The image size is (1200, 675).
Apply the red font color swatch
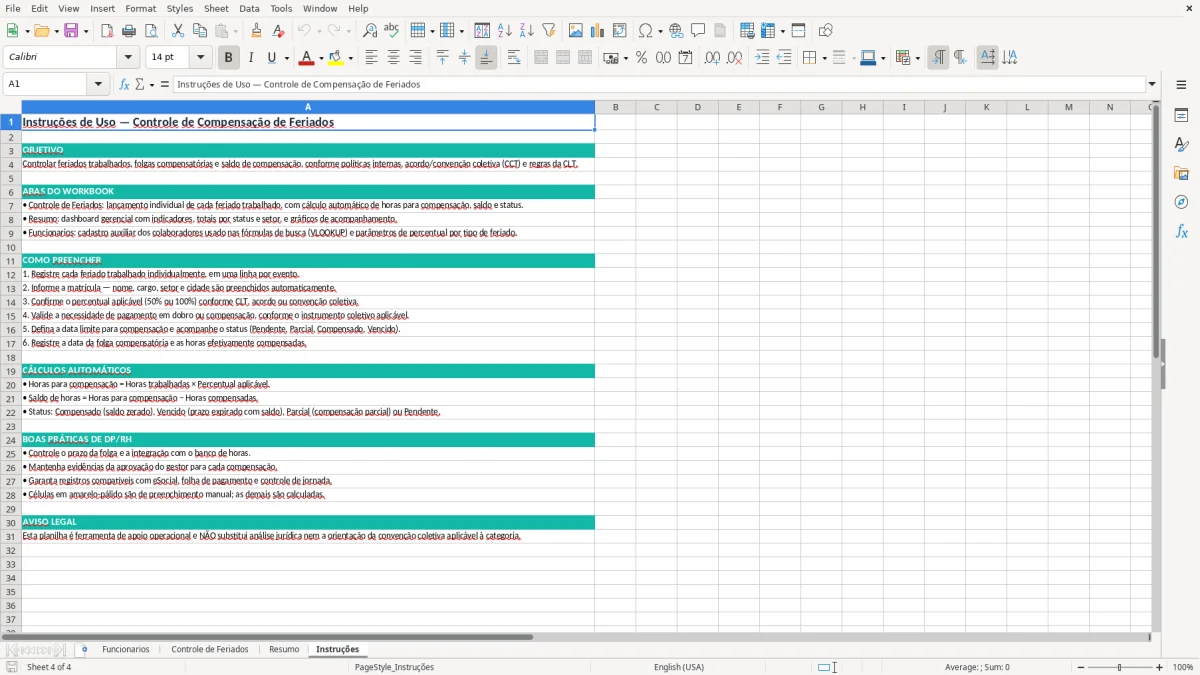click(x=307, y=58)
